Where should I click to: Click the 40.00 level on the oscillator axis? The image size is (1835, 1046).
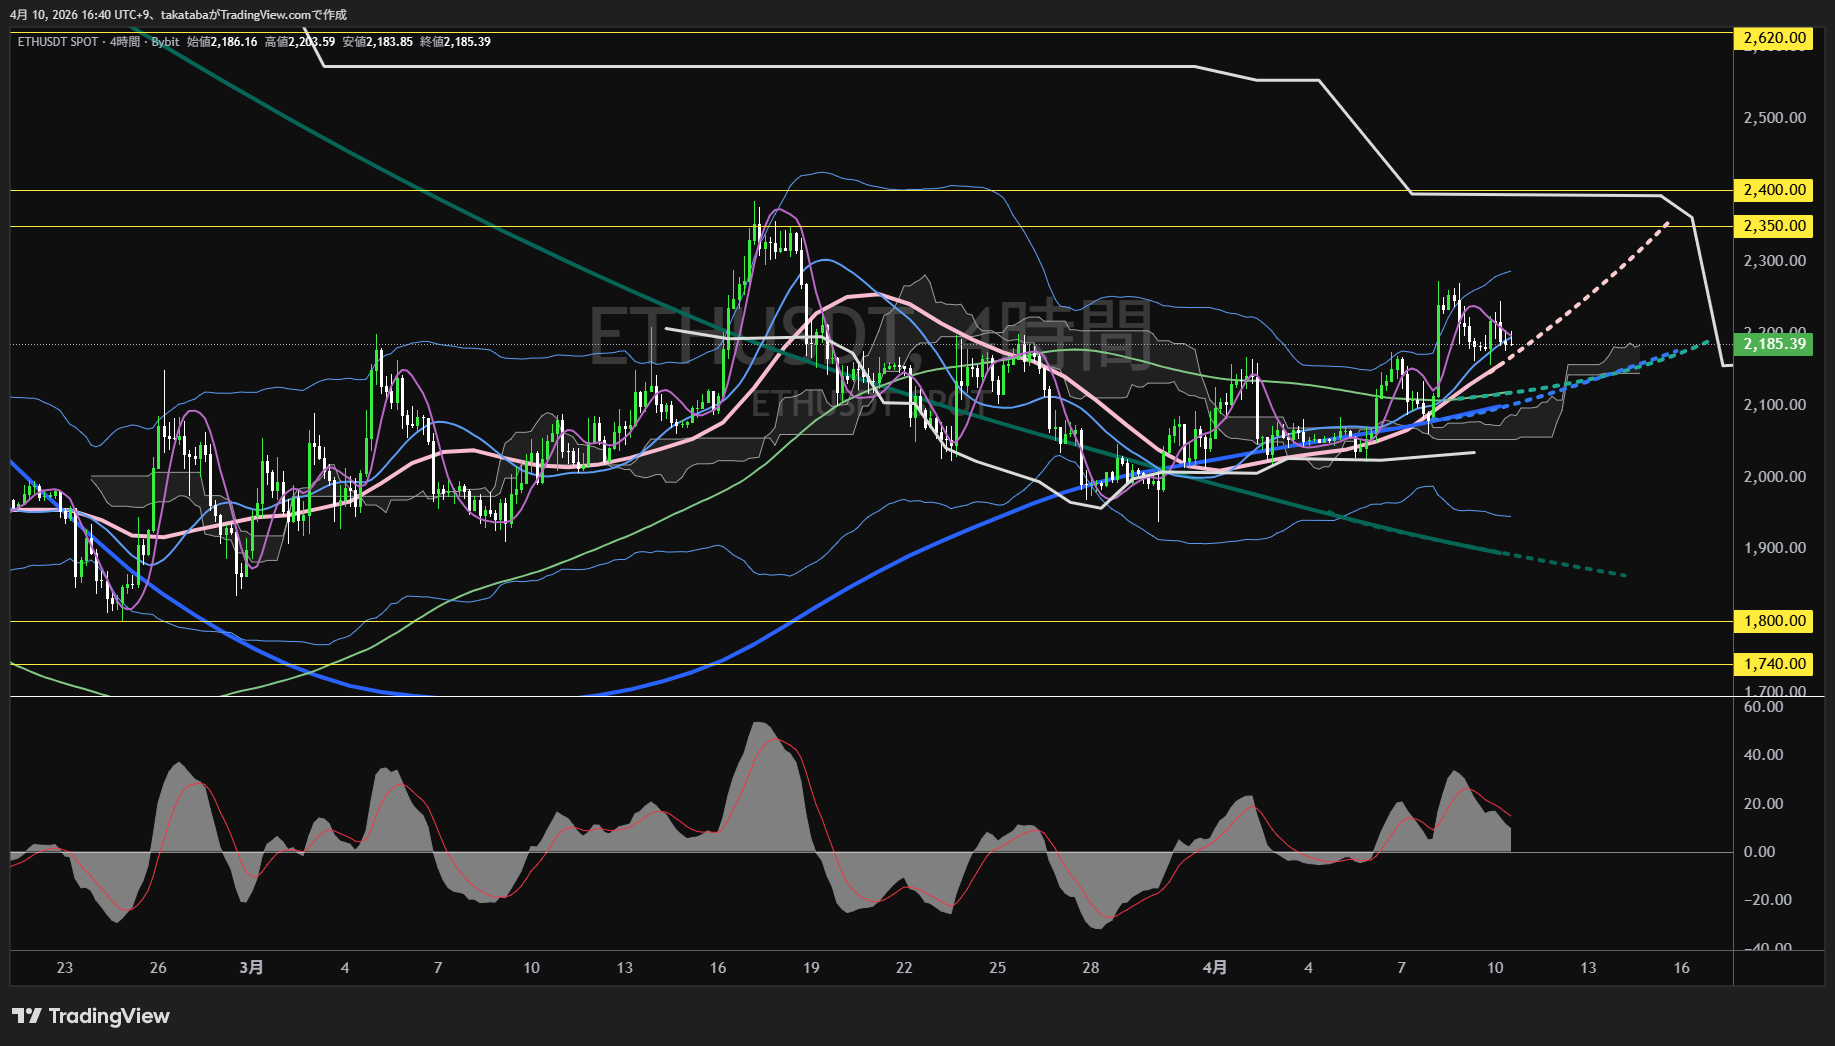(x=1763, y=755)
